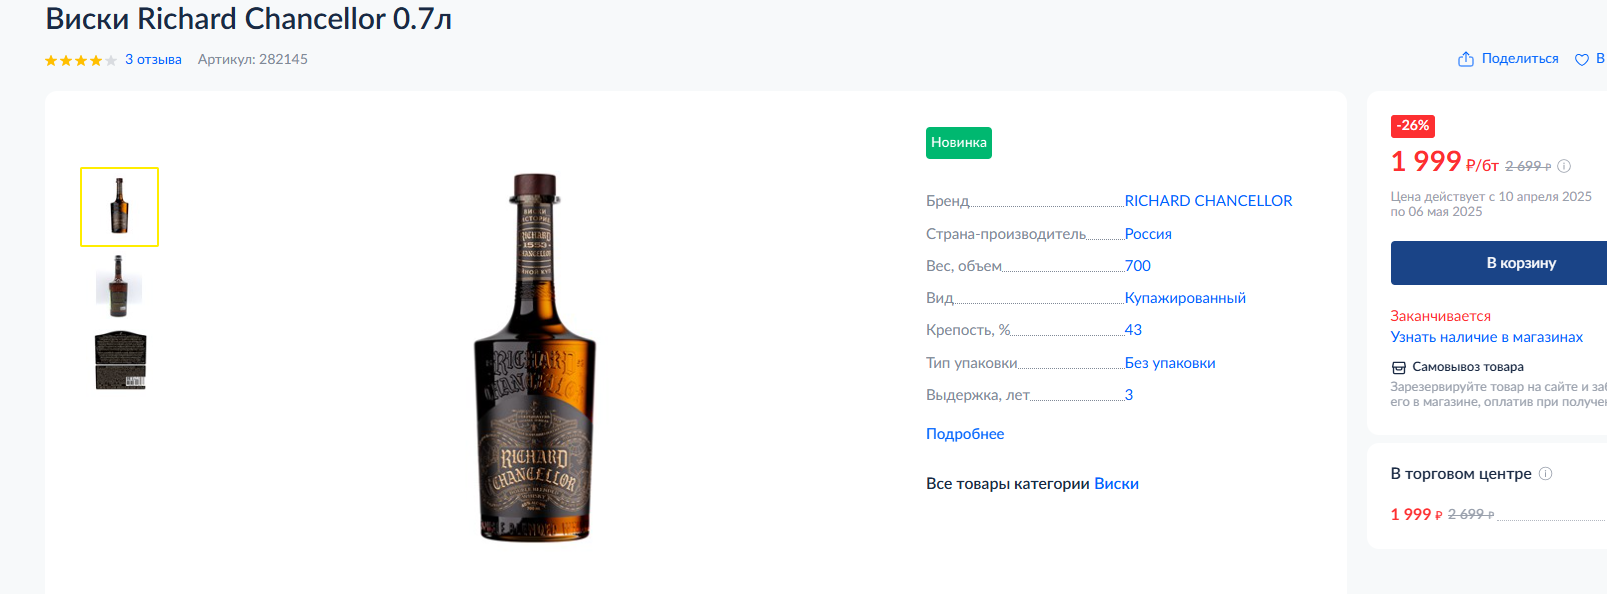
Task: Click В торговом центре heading
Action: point(1461,473)
